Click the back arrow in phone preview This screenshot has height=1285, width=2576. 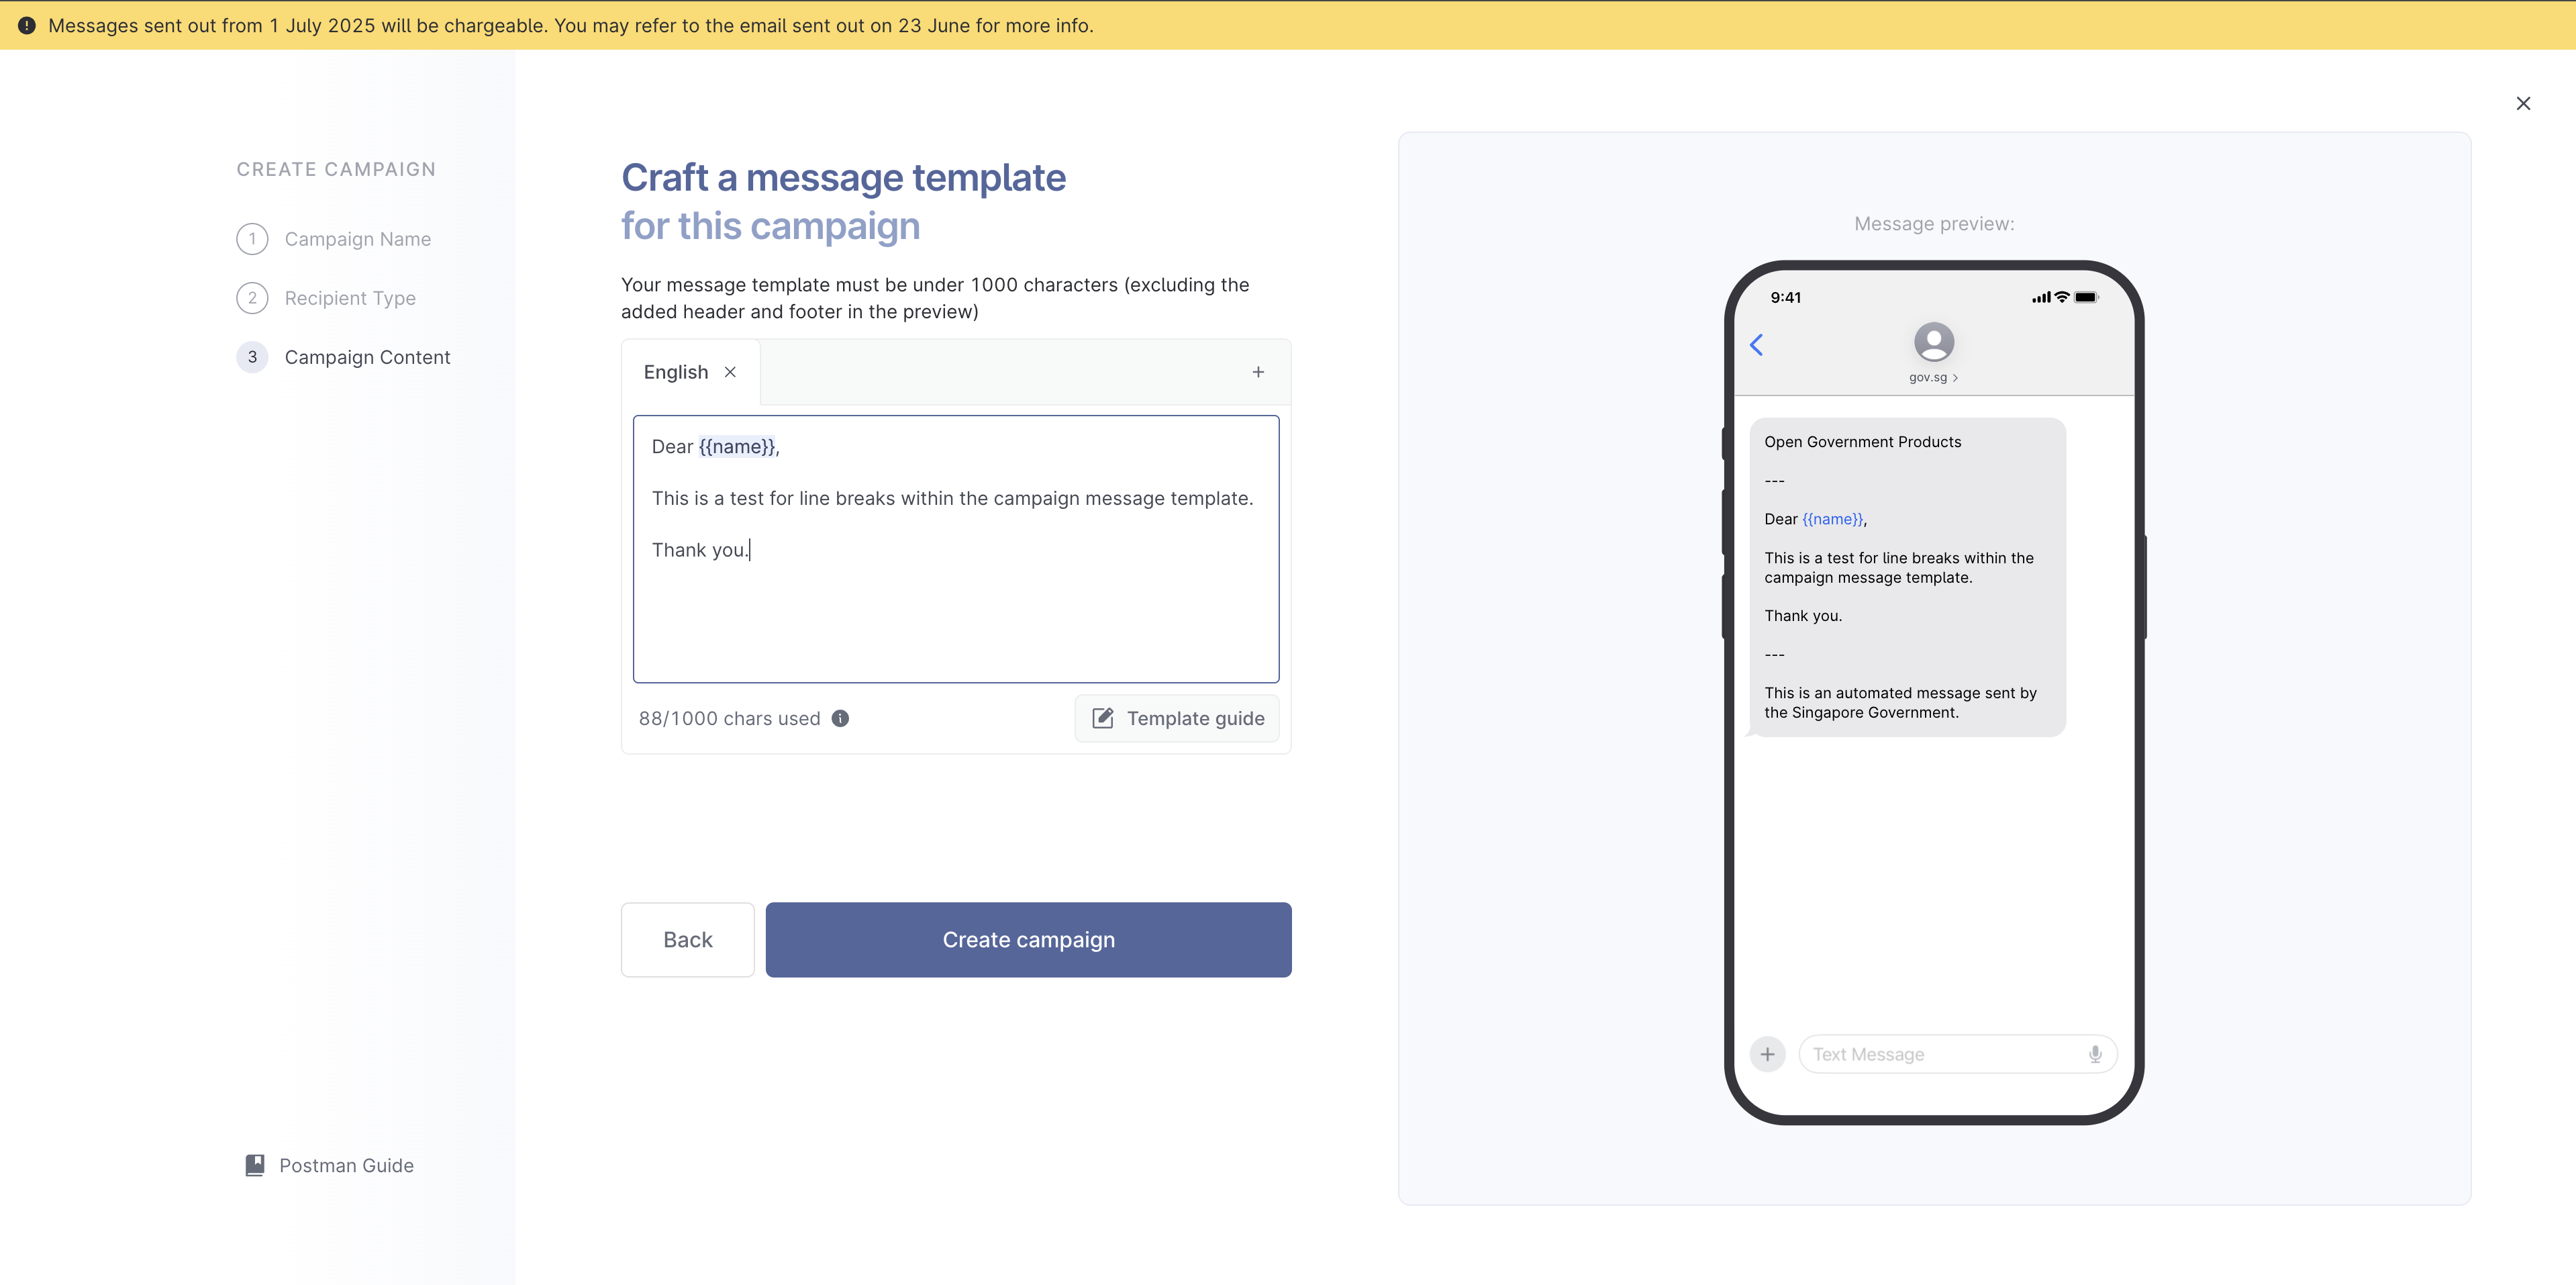click(1756, 345)
